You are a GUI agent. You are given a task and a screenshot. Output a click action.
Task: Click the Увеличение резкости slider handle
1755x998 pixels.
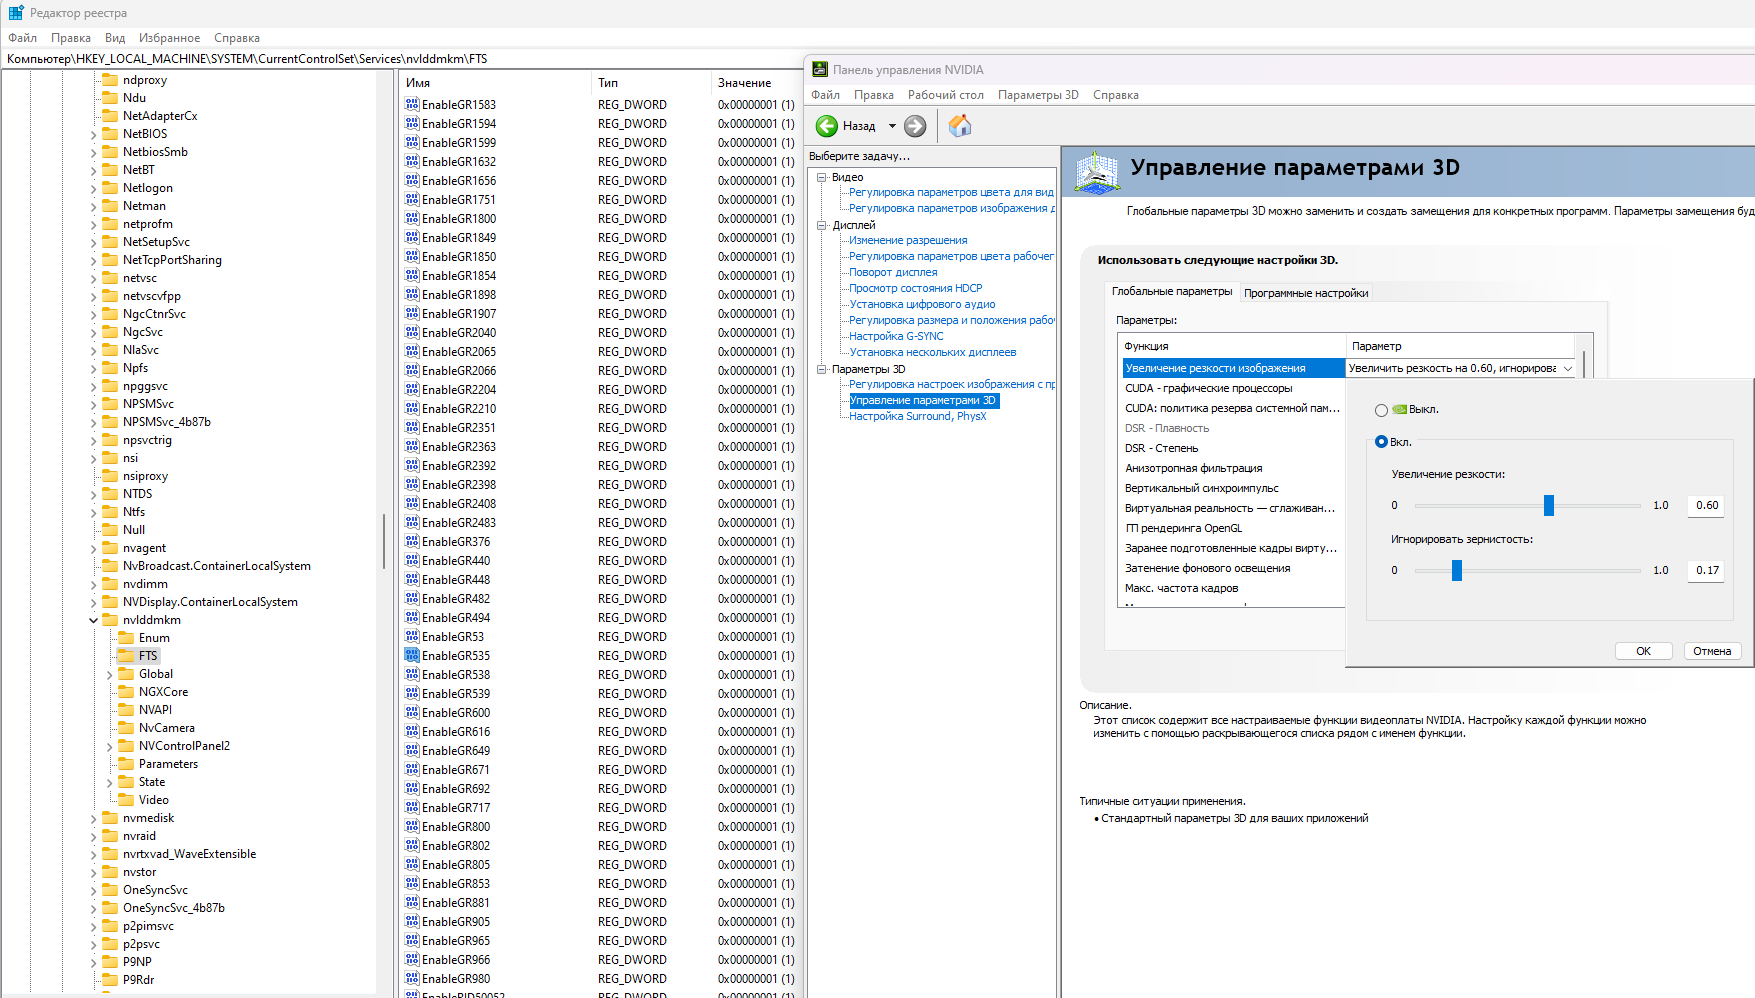(x=1549, y=505)
